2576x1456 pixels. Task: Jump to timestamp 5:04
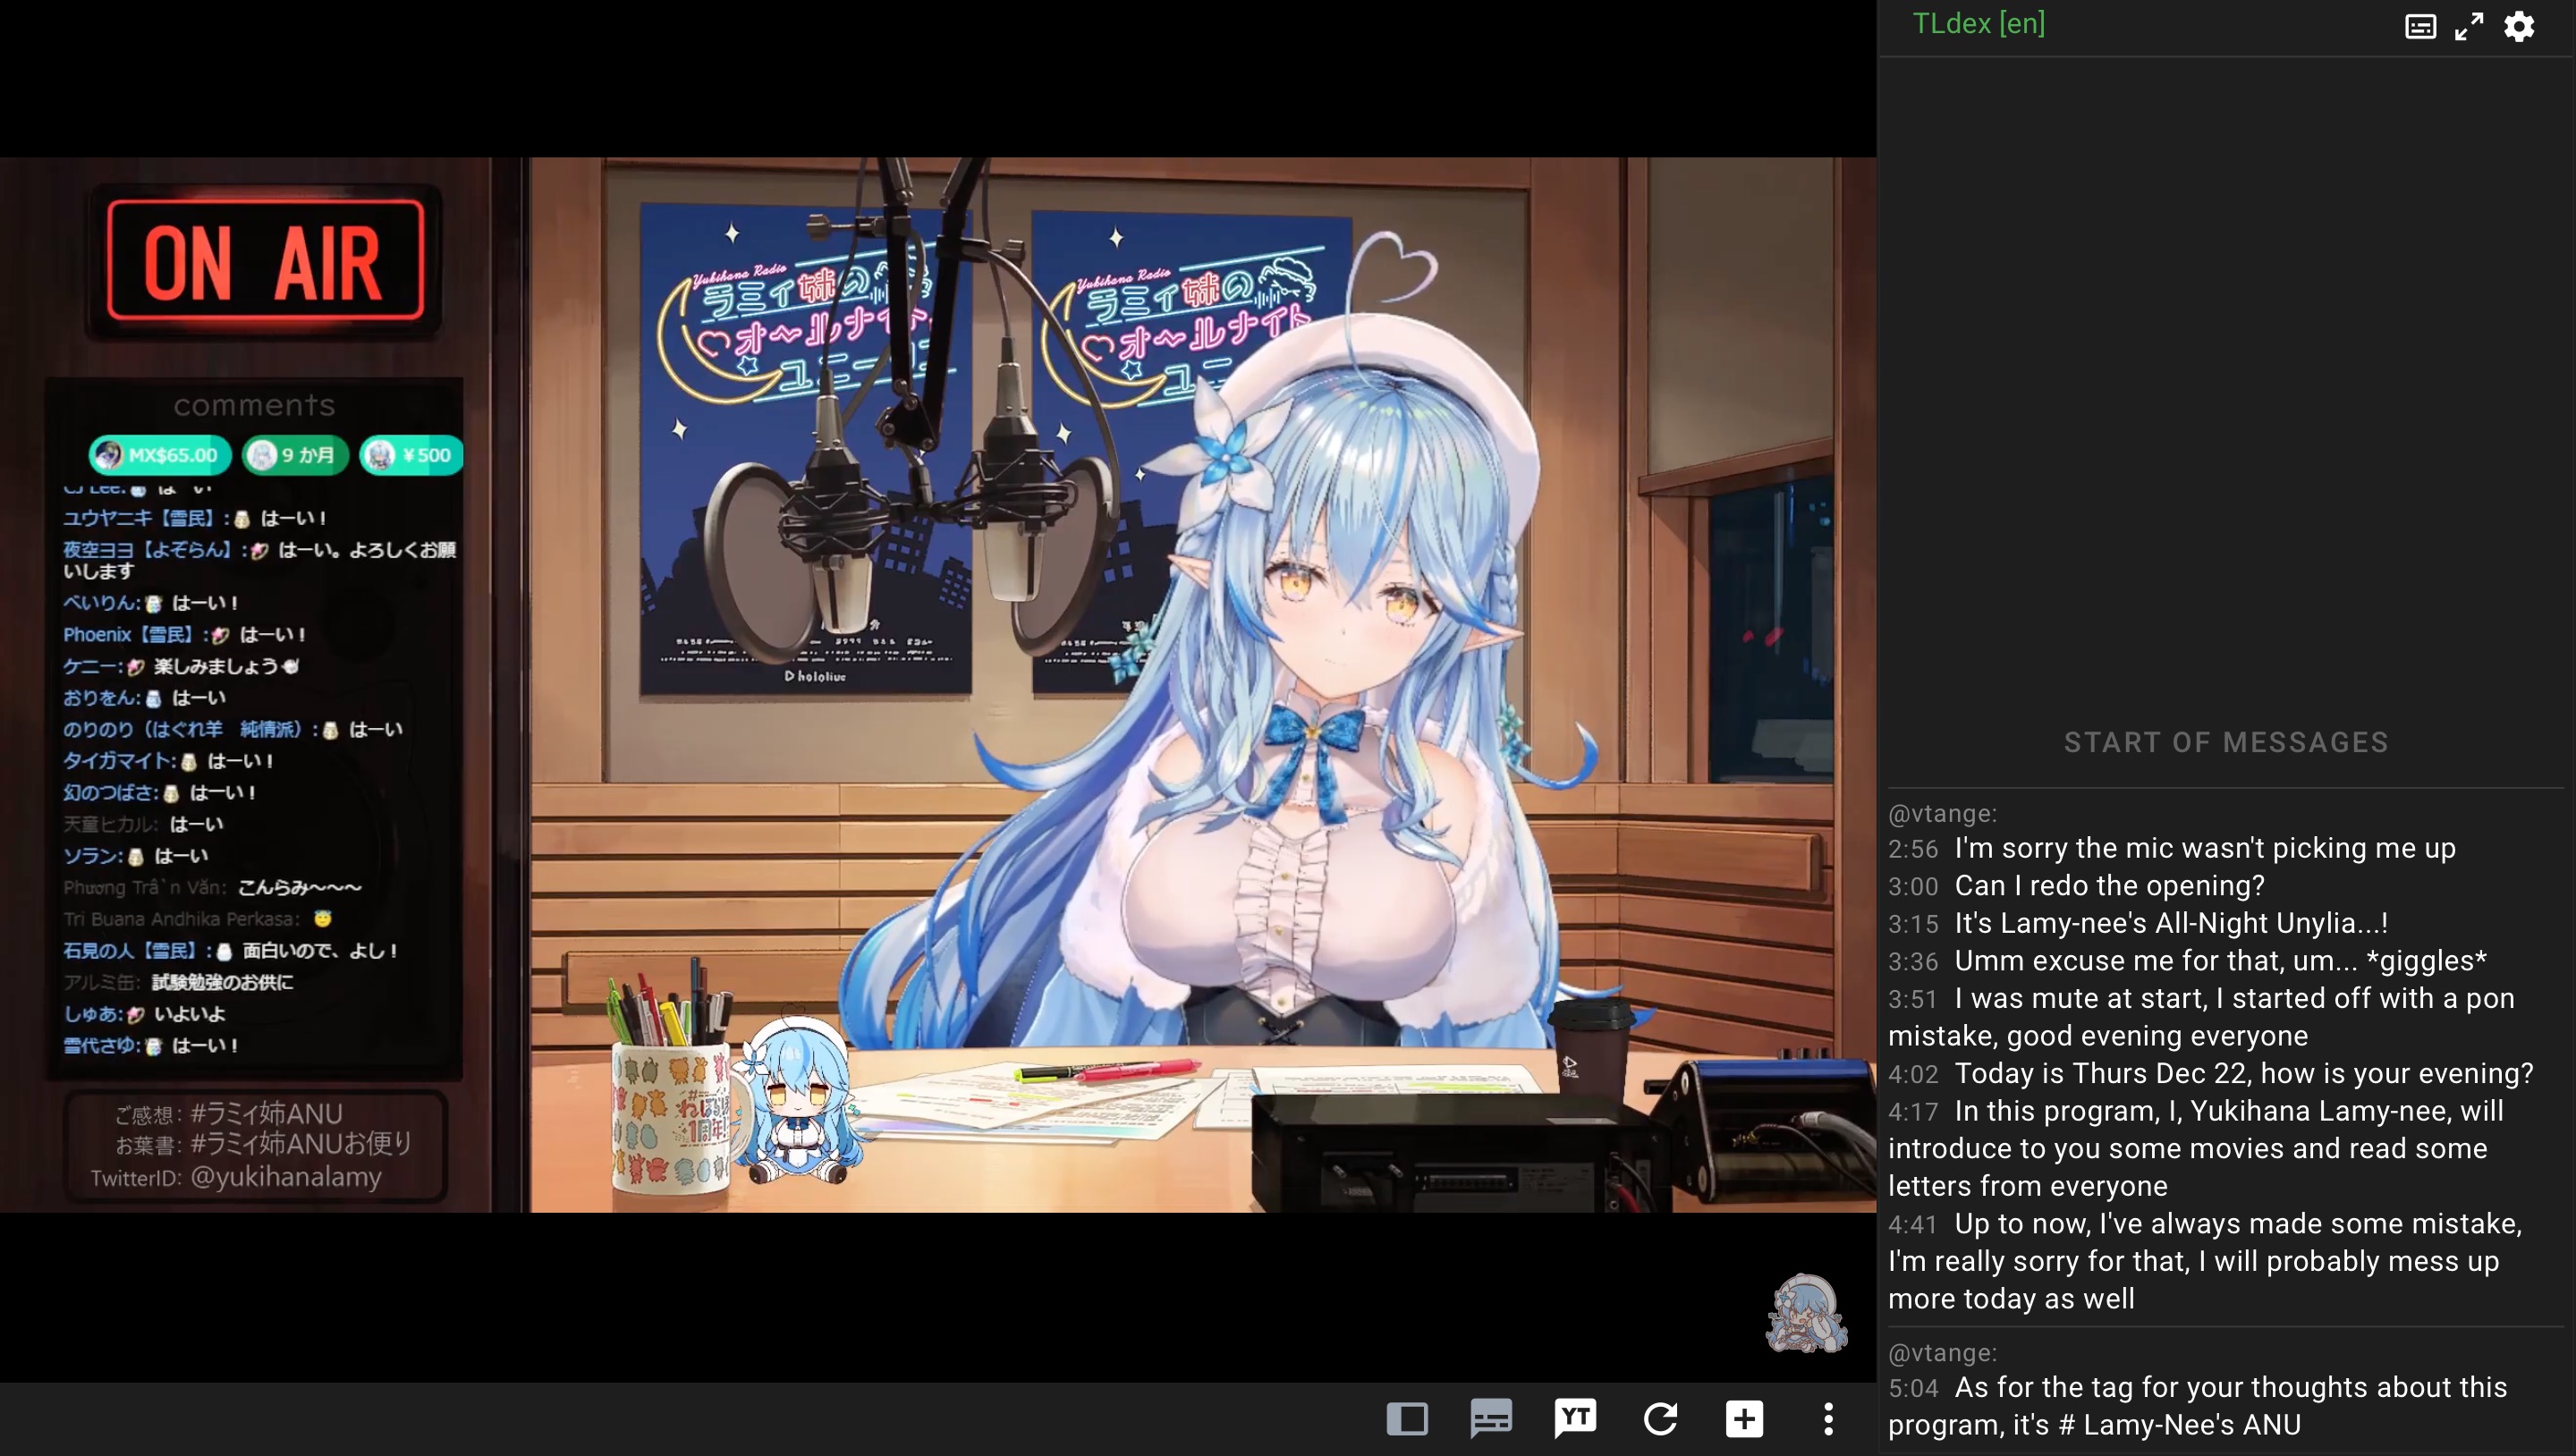[x=1912, y=1388]
